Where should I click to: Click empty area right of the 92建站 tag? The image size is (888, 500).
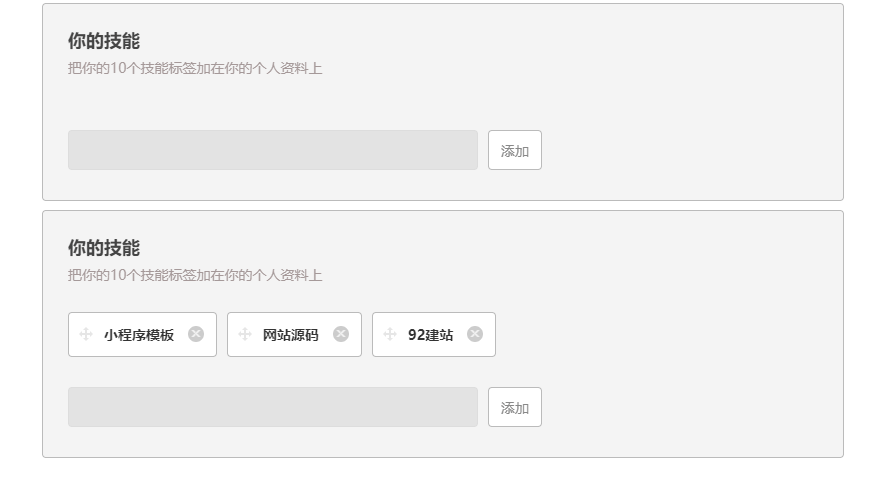coord(668,334)
